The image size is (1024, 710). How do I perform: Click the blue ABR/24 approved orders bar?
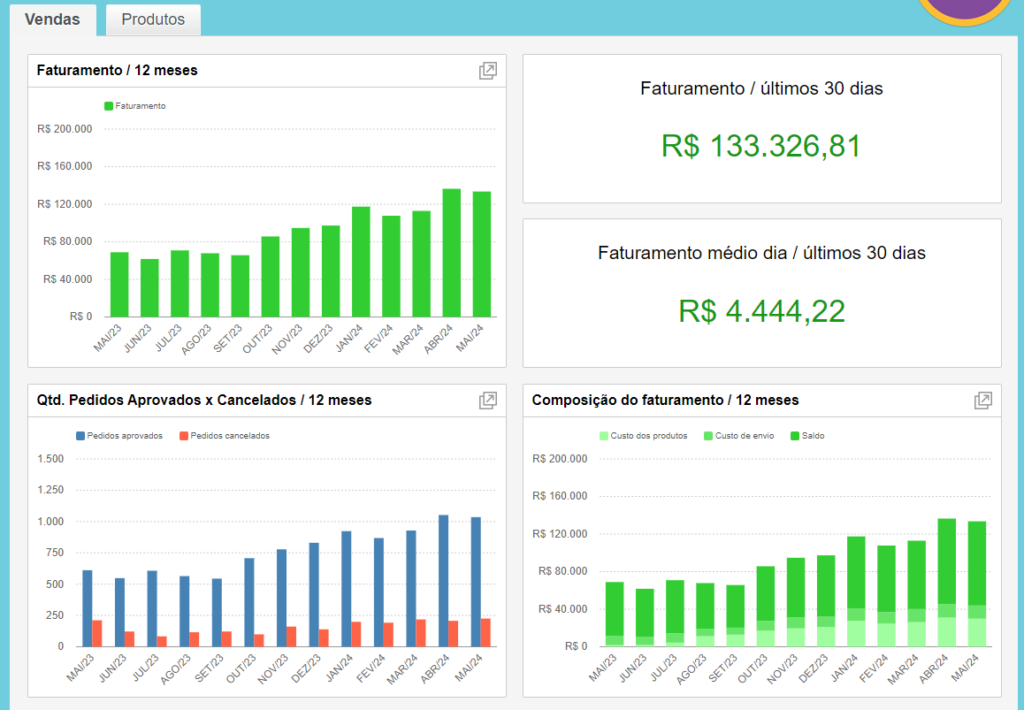[x=443, y=581]
